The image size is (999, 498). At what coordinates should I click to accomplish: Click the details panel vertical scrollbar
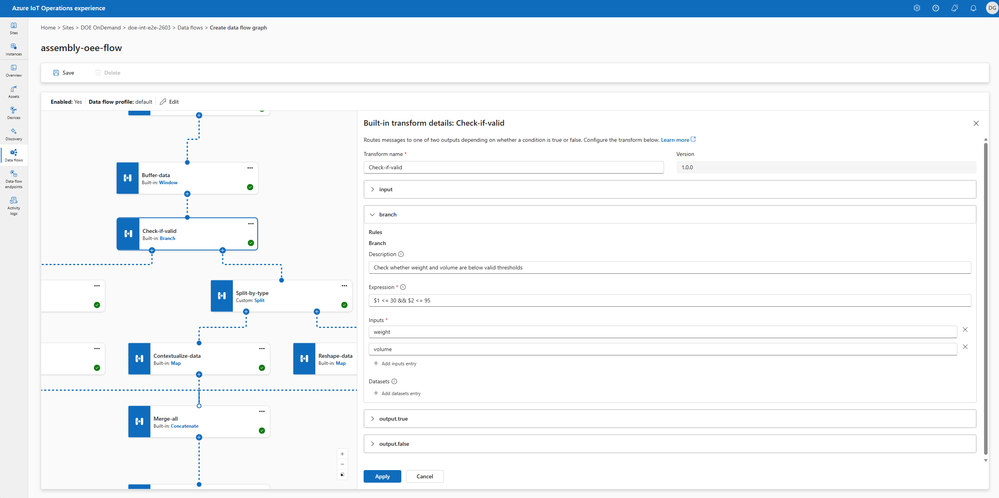986,298
